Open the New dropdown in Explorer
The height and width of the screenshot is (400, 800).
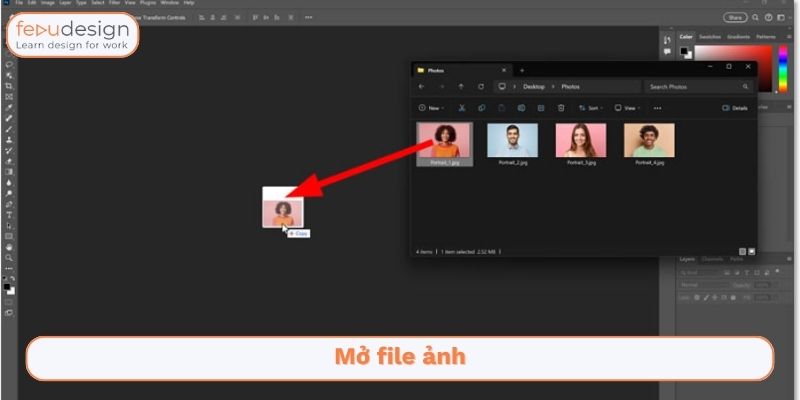[x=431, y=108]
